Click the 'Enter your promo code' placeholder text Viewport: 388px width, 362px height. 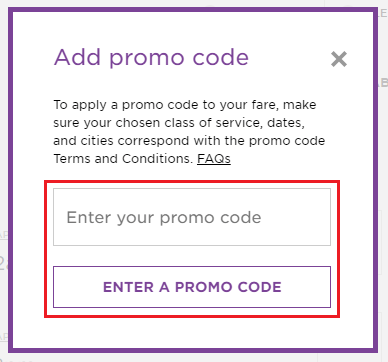(x=164, y=218)
